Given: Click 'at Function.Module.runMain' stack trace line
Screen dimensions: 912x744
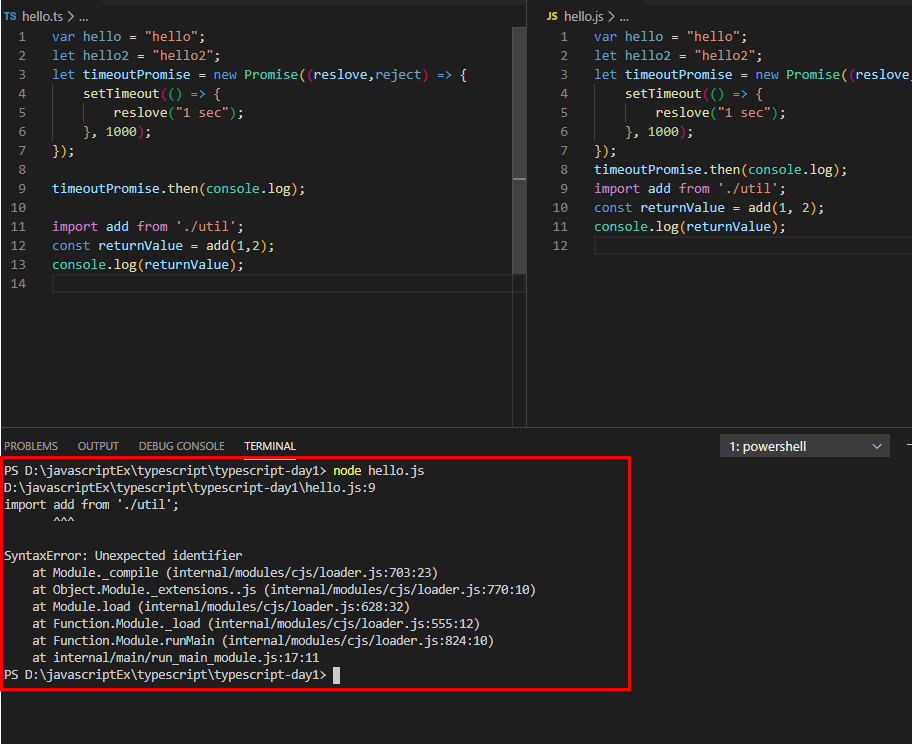Looking at the screenshot, I should coord(263,641).
